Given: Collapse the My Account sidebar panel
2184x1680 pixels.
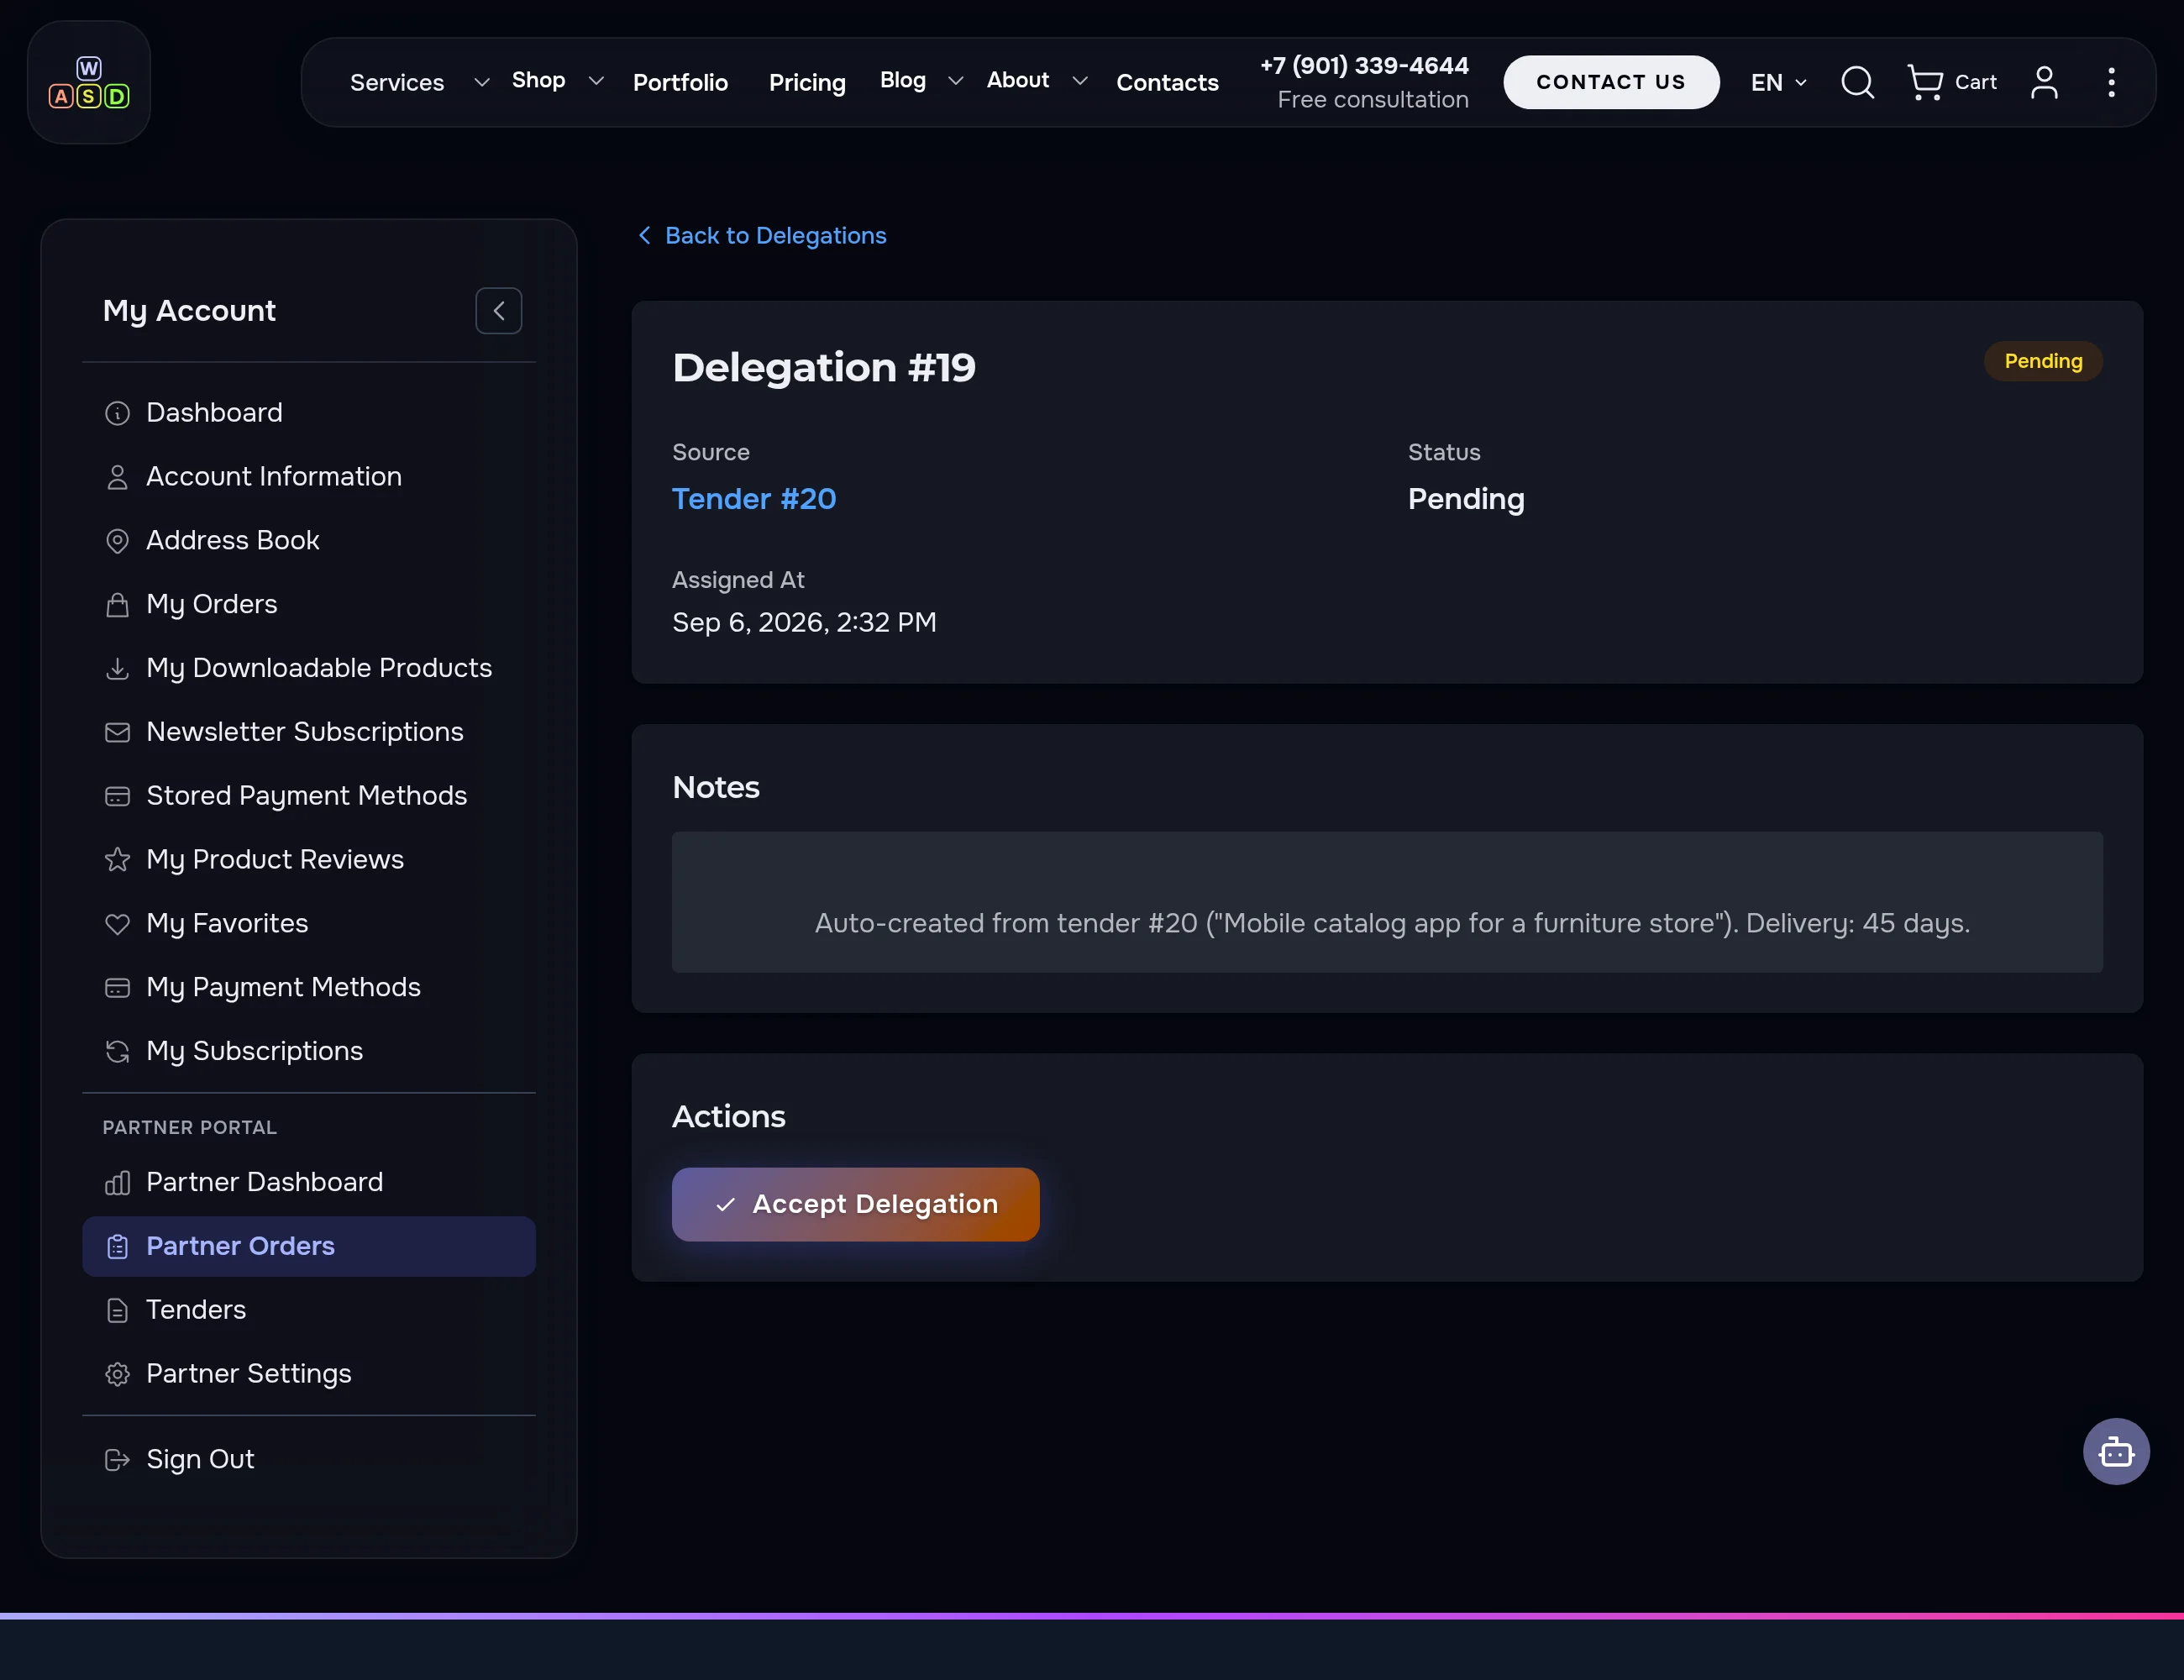Looking at the screenshot, I should pos(499,311).
